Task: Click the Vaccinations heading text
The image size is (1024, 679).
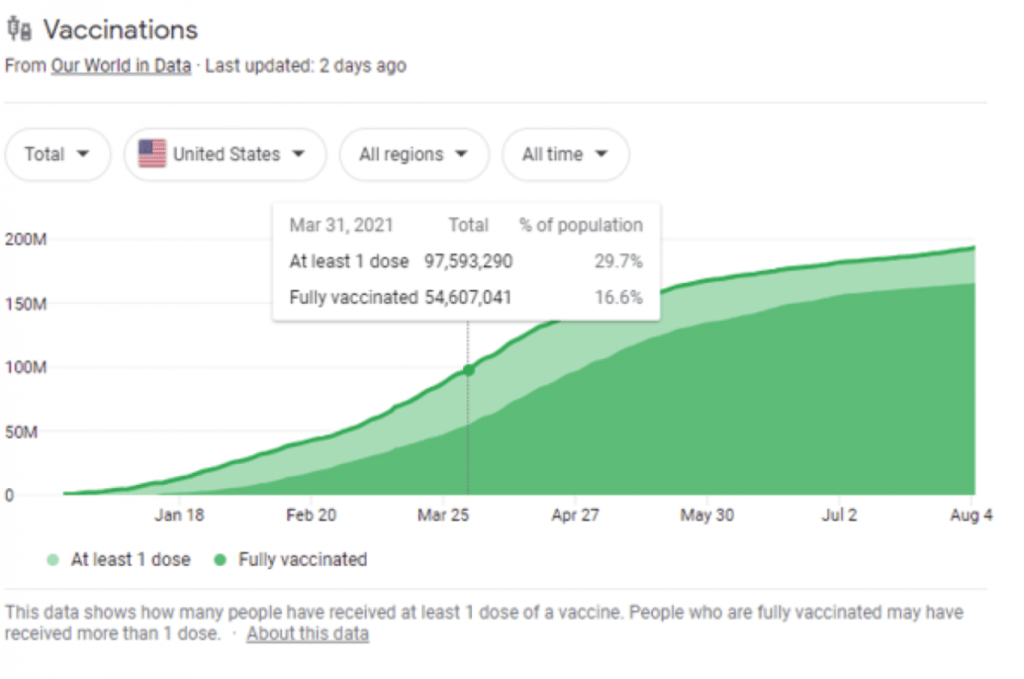Action: coord(120,30)
